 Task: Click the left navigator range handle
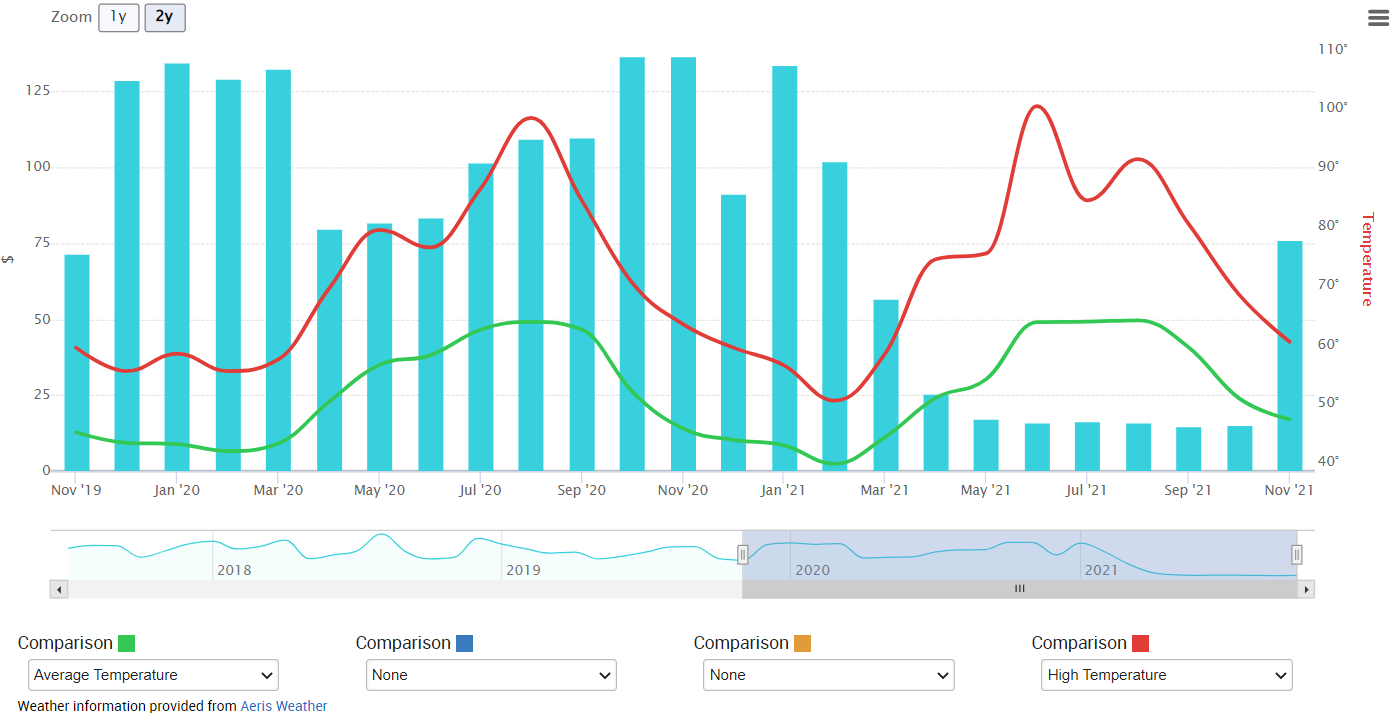pos(743,554)
